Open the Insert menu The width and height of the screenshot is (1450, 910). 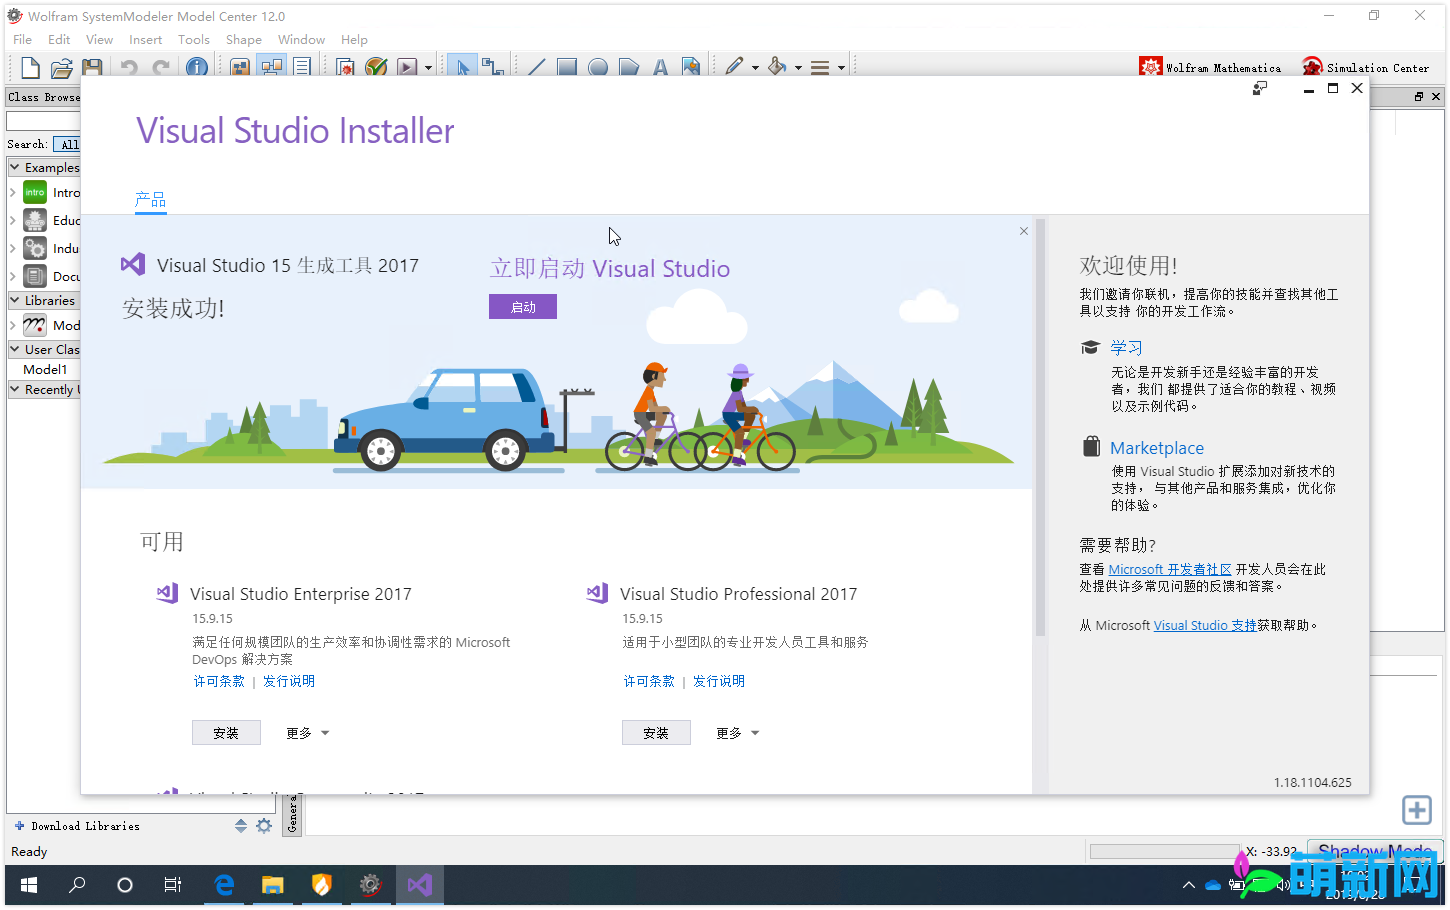(x=145, y=39)
